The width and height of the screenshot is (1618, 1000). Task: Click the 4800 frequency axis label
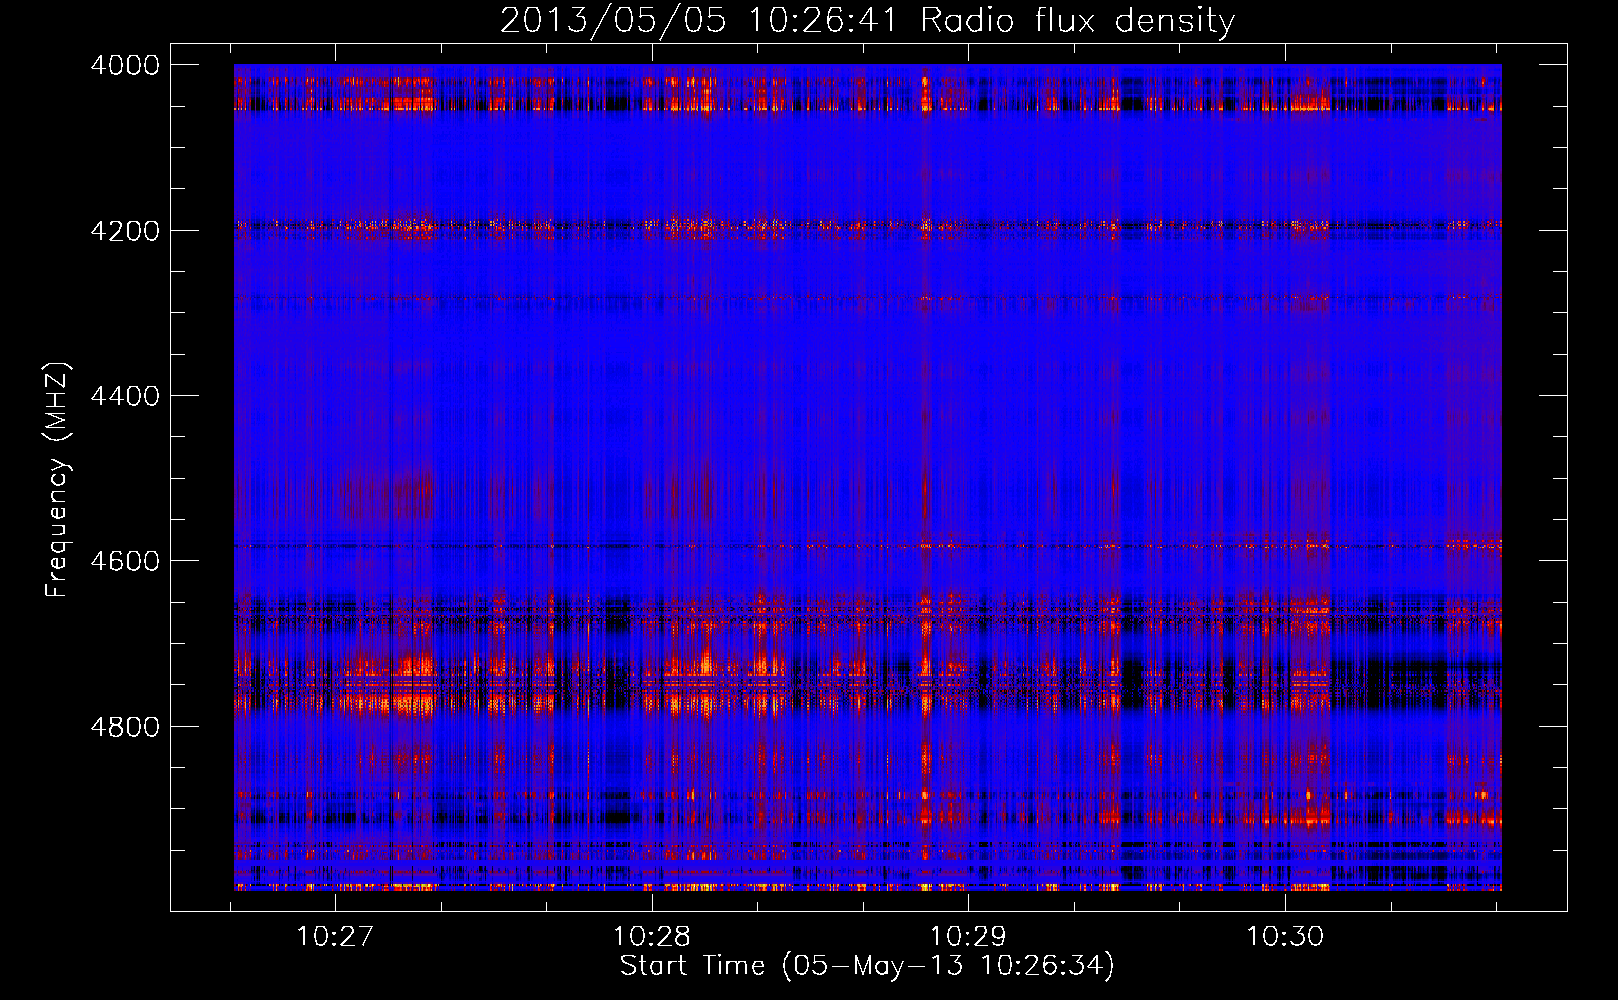125,727
